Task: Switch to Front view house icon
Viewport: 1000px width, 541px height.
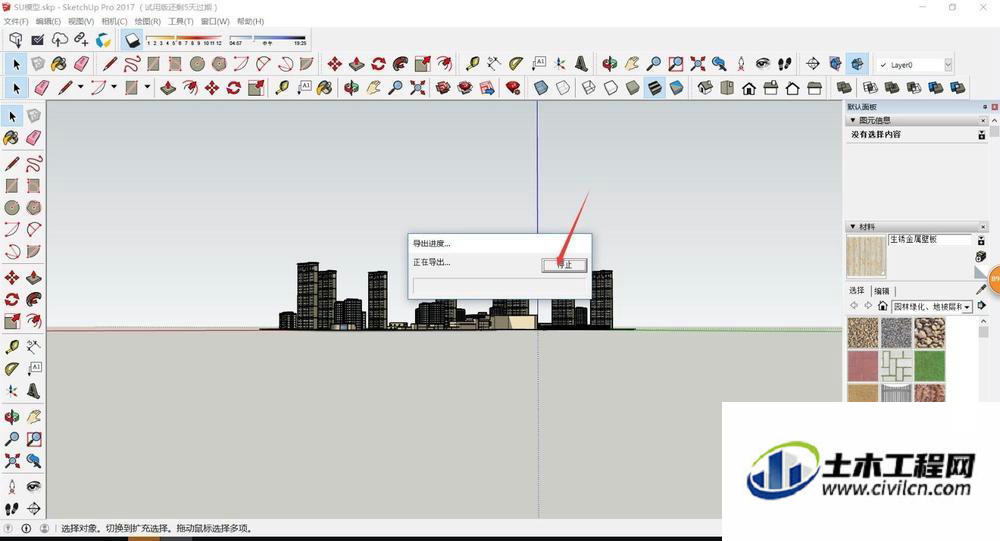Action: (749, 87)
